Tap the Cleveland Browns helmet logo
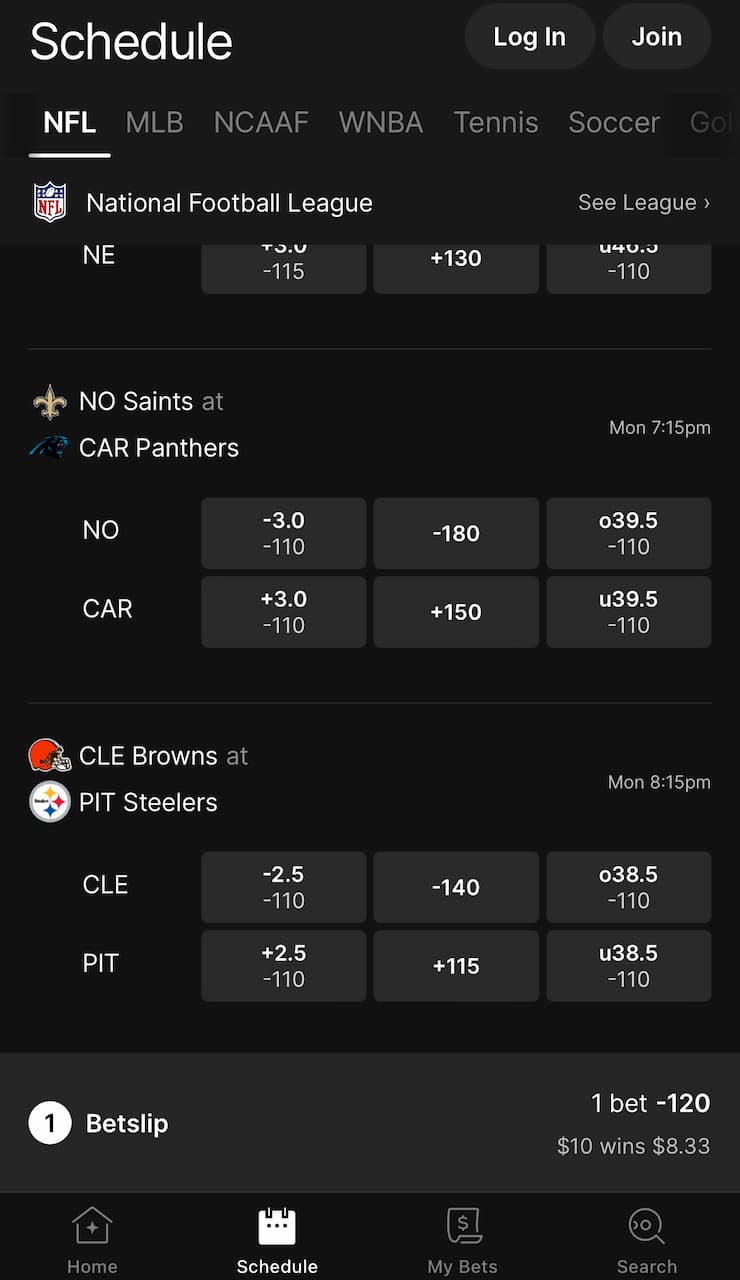This screenshot has height=1280, width=740. tap(50, 755)
